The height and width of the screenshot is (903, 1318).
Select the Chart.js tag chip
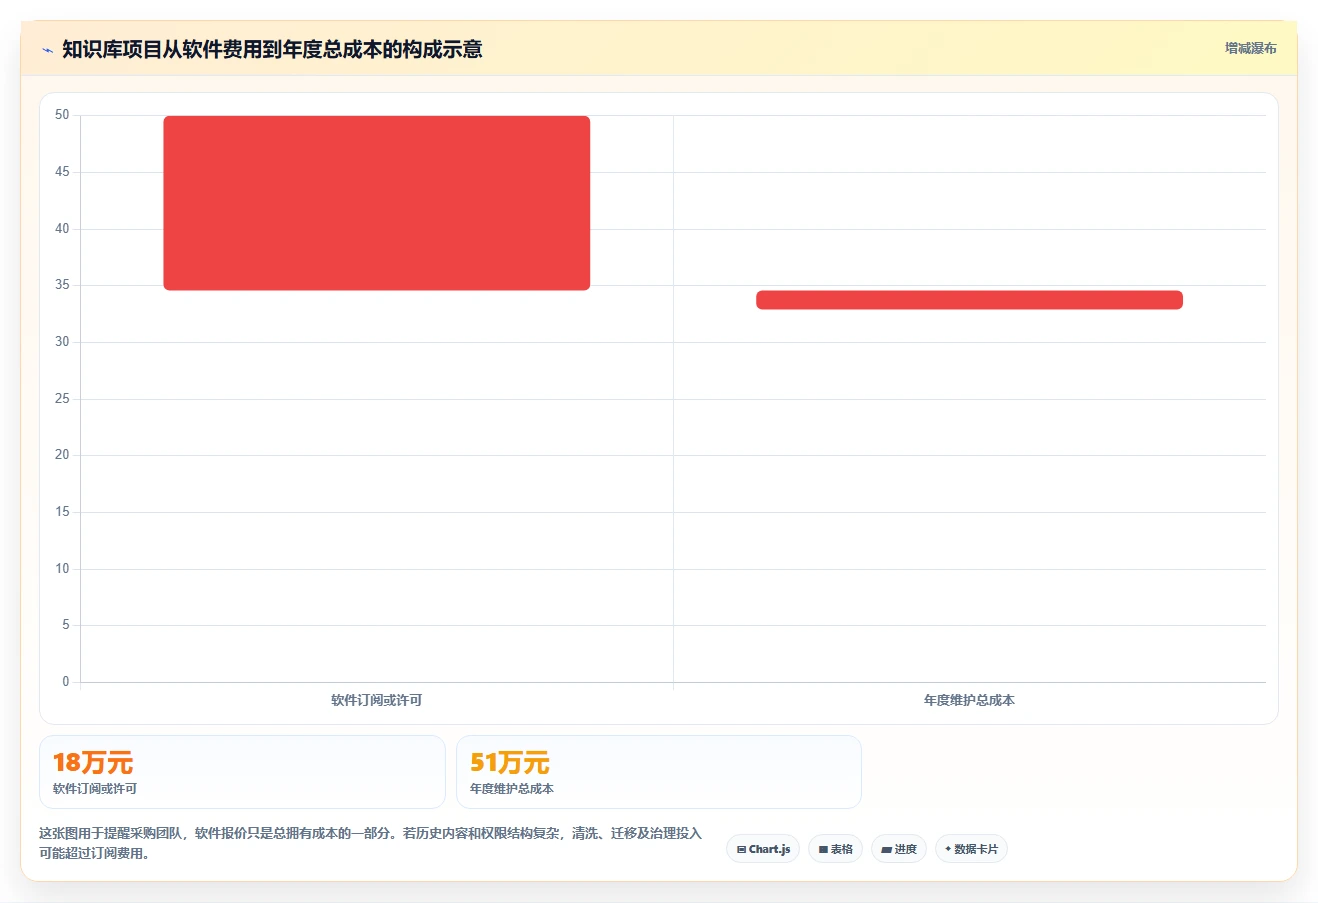pos(763,849)
